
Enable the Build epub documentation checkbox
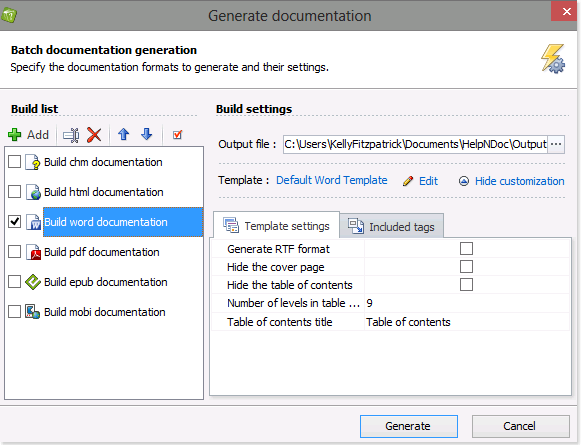click(x=14, y=282)
